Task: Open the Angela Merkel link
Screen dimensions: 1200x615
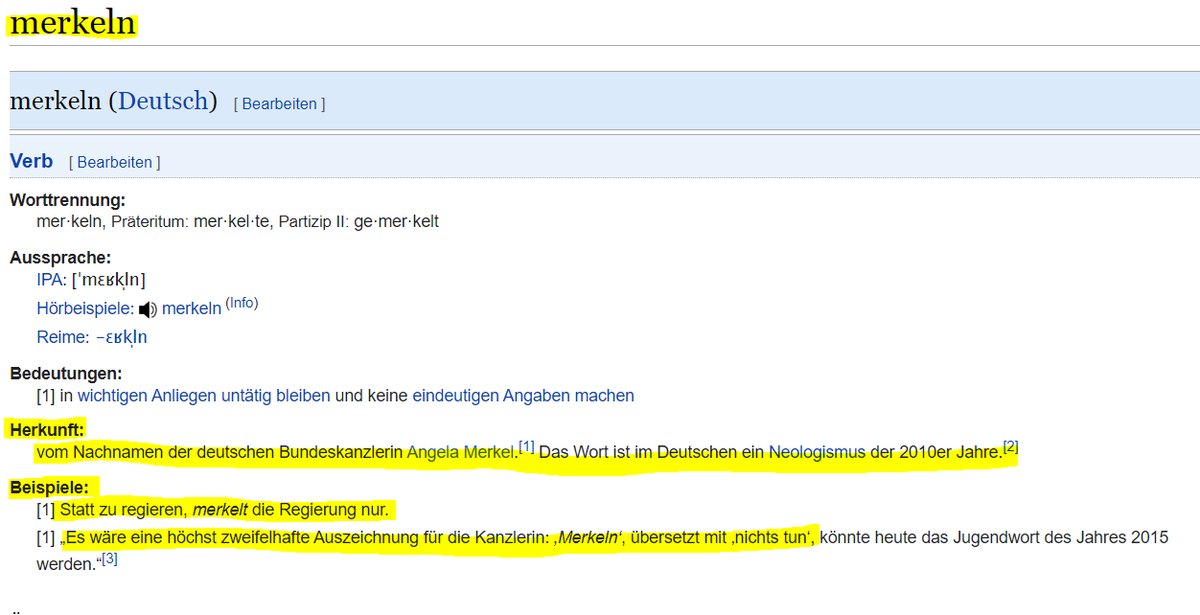Action: click(461, 452)
